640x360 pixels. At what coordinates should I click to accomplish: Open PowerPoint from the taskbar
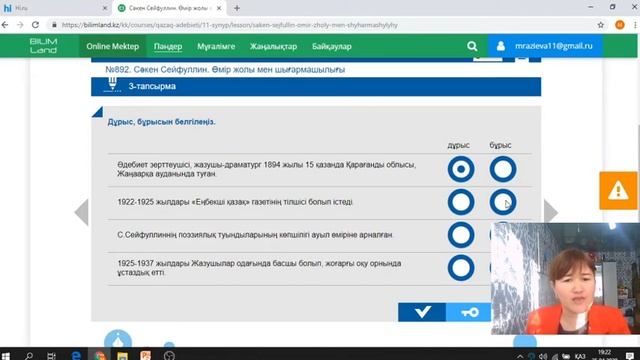pyautogui.click(x=146, y=356)
